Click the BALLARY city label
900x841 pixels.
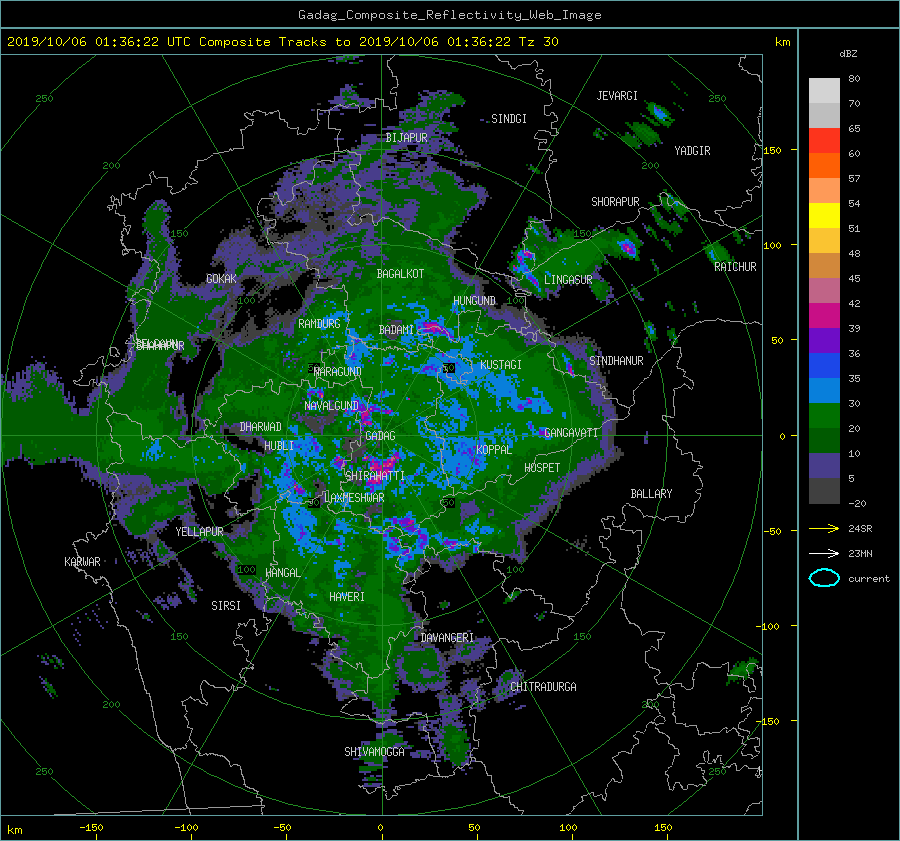point(651,494)
